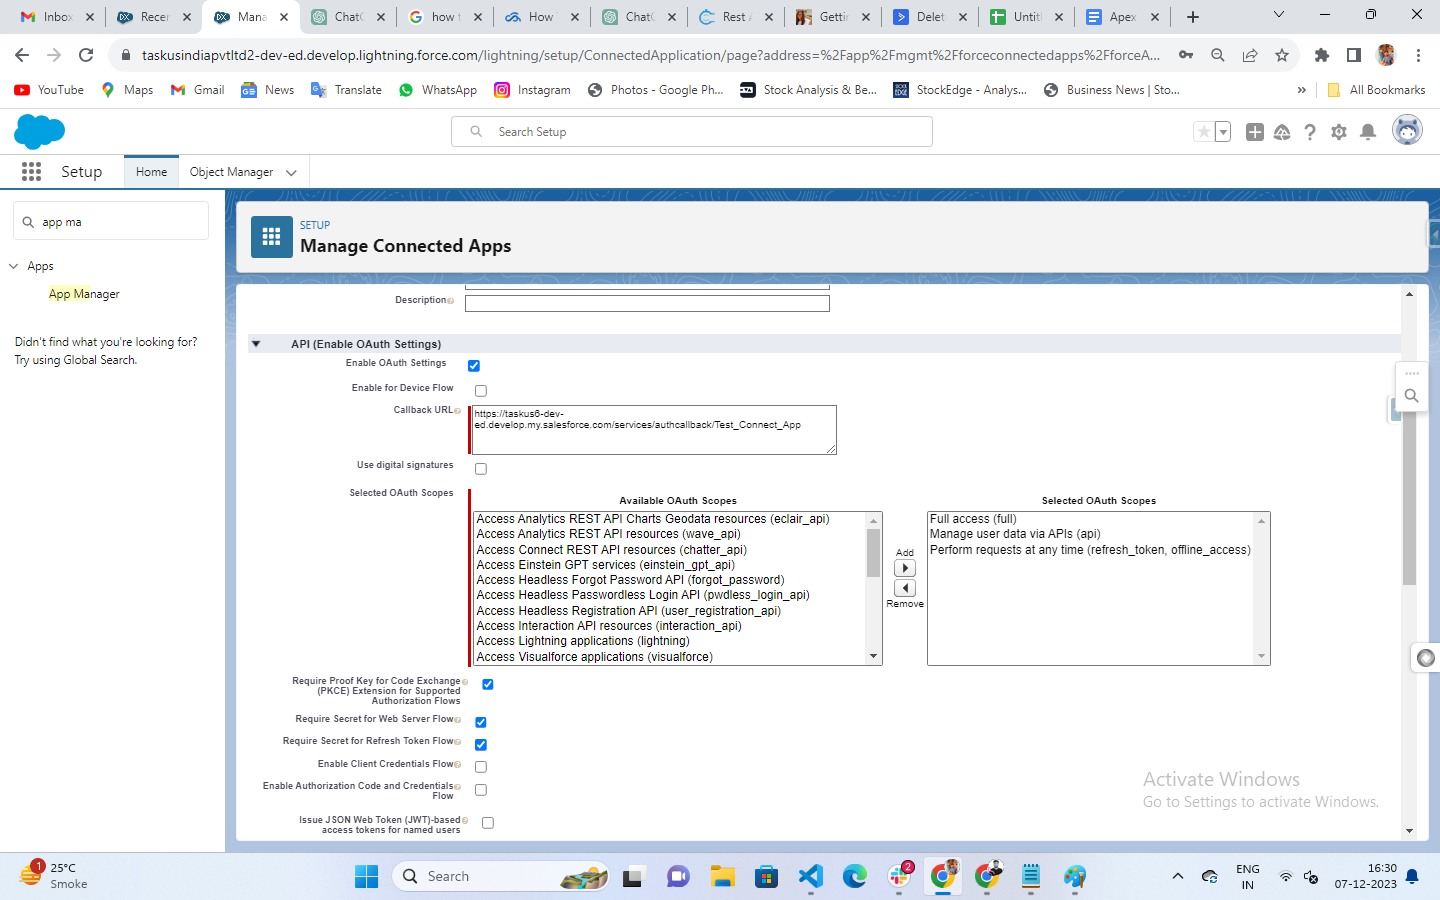Image resolution: width=1440 pixels, height=900 pixels.
Task: Open Visual Studio Code from the taskbar
Action: 810,877
